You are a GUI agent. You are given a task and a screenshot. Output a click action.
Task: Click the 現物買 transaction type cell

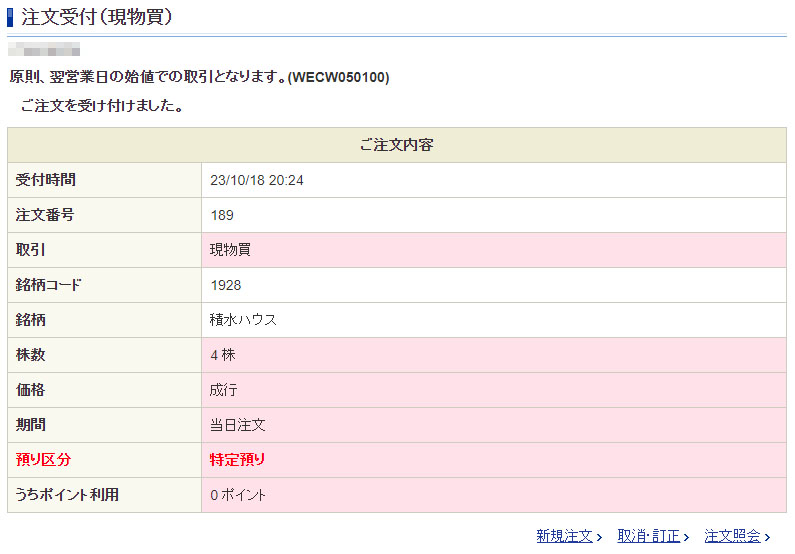(x=230, y=250)
